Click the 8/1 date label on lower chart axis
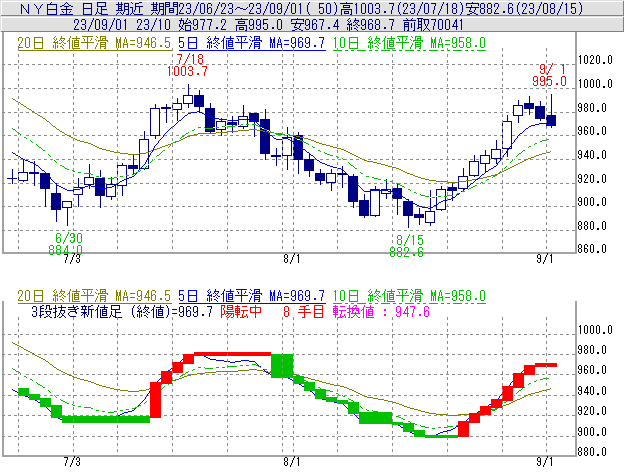This screenshot has height=475, width=624. point(292,462)
